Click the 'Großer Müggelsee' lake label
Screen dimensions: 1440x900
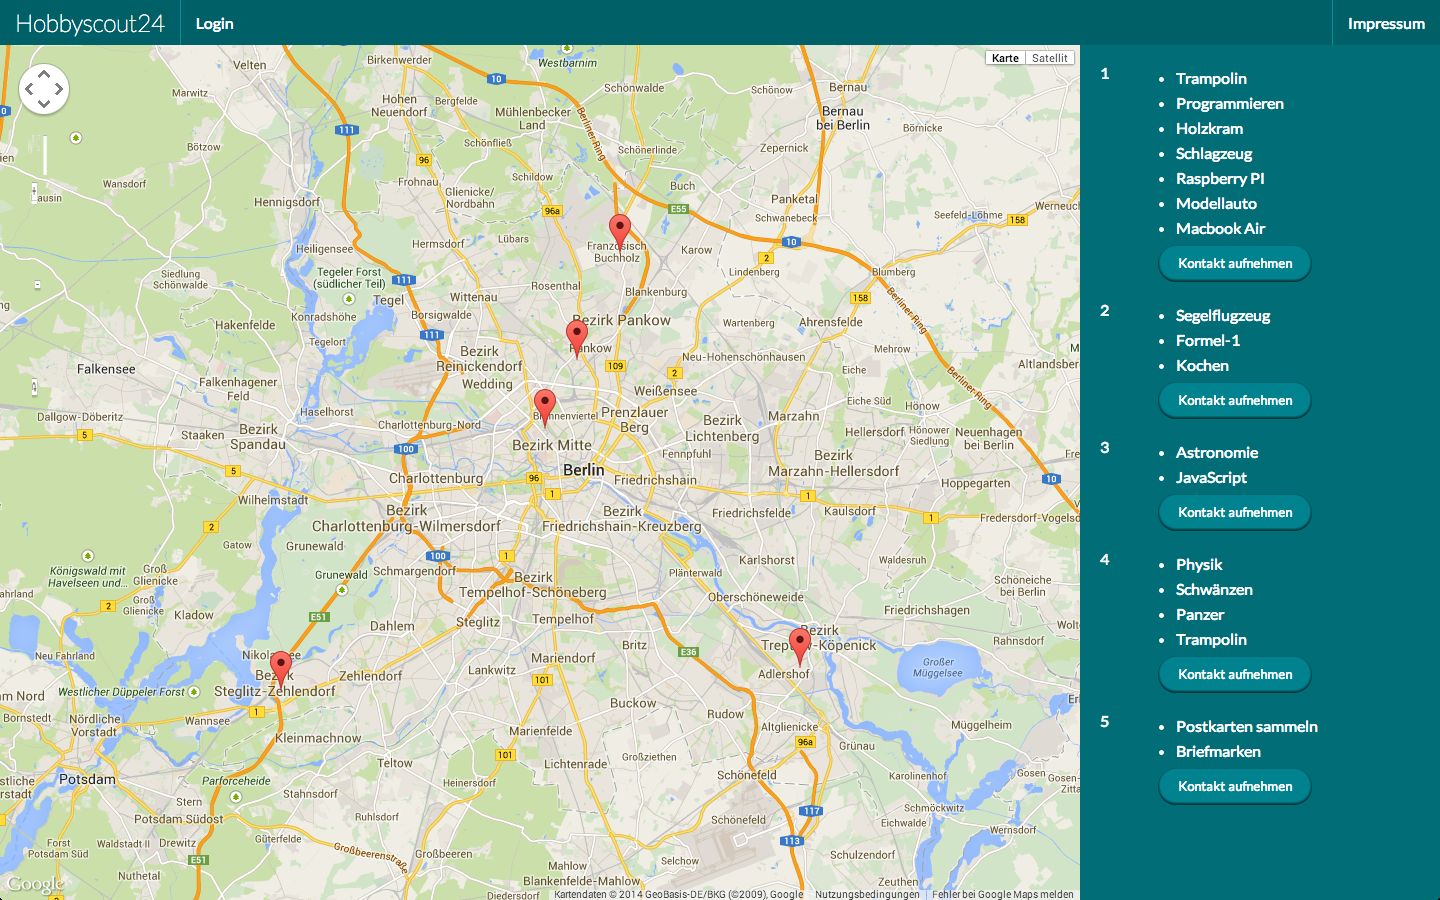pos(938,667)
